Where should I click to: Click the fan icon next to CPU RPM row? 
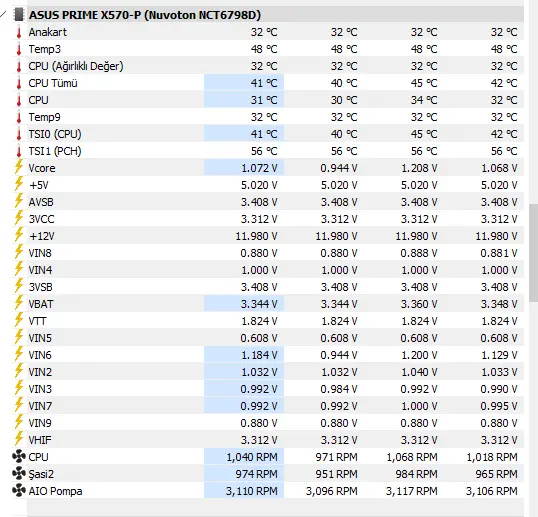click(19, 457)
